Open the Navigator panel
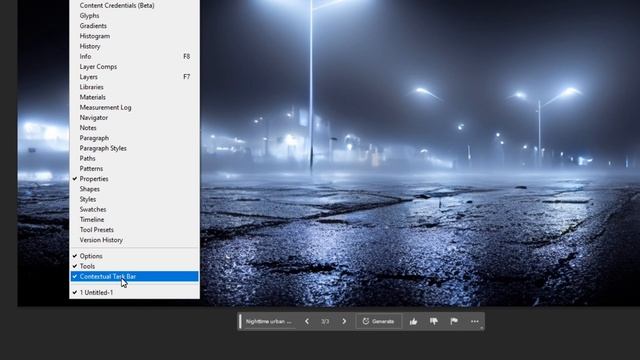This screenshot has height=360, width=640. point(134,118)
